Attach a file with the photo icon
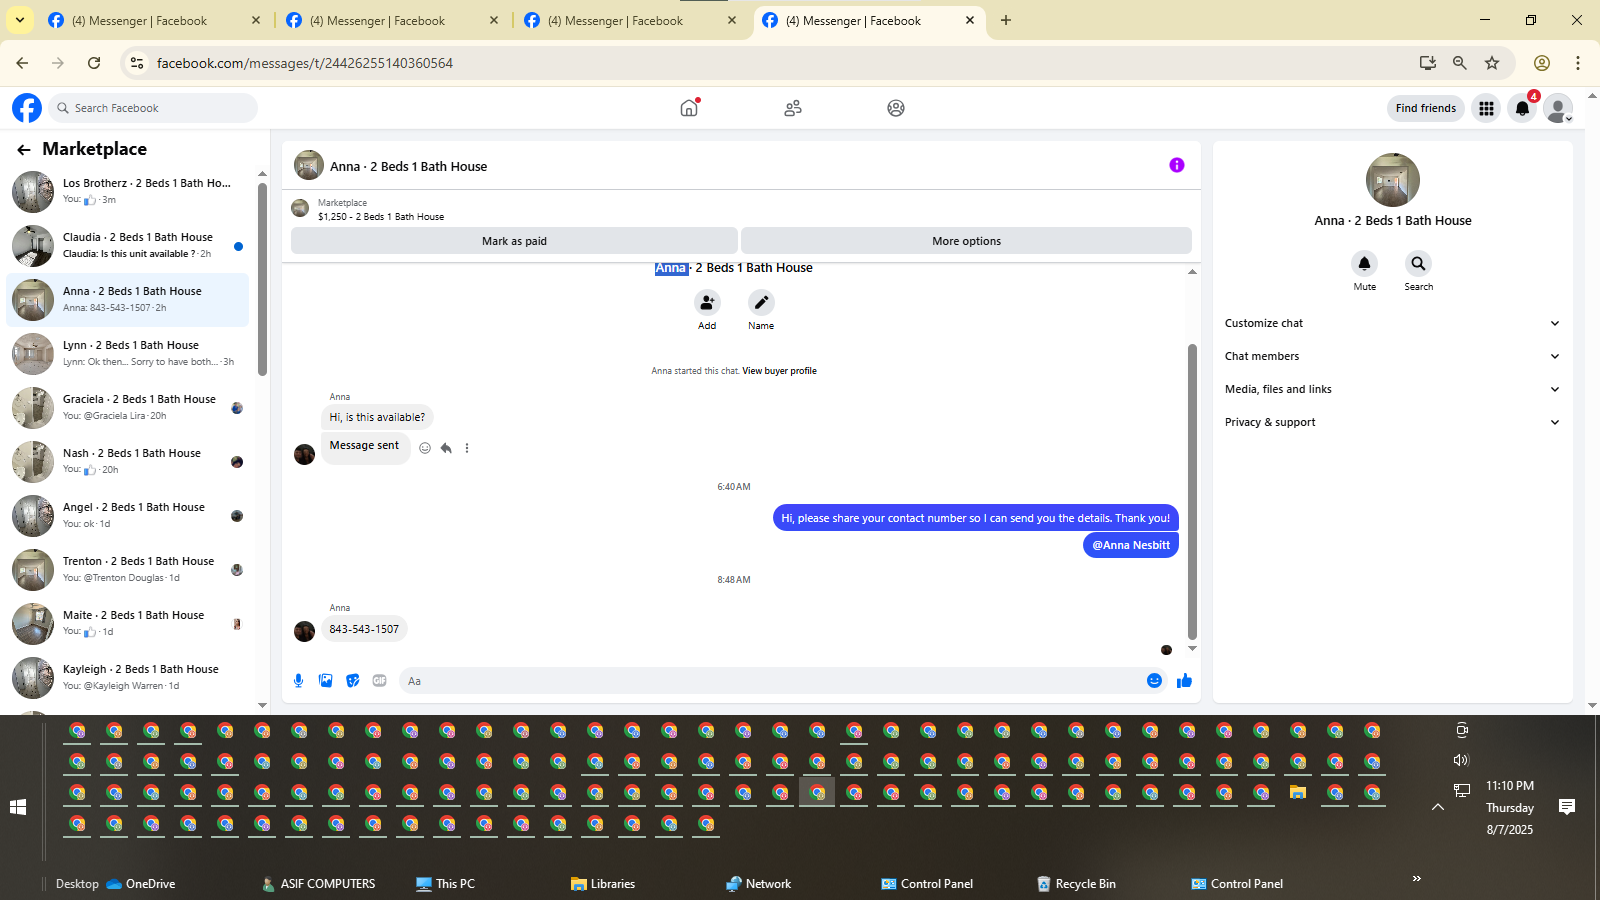Image resolution: width=1600 pixels, height=900 pixels. click(325, 681)
